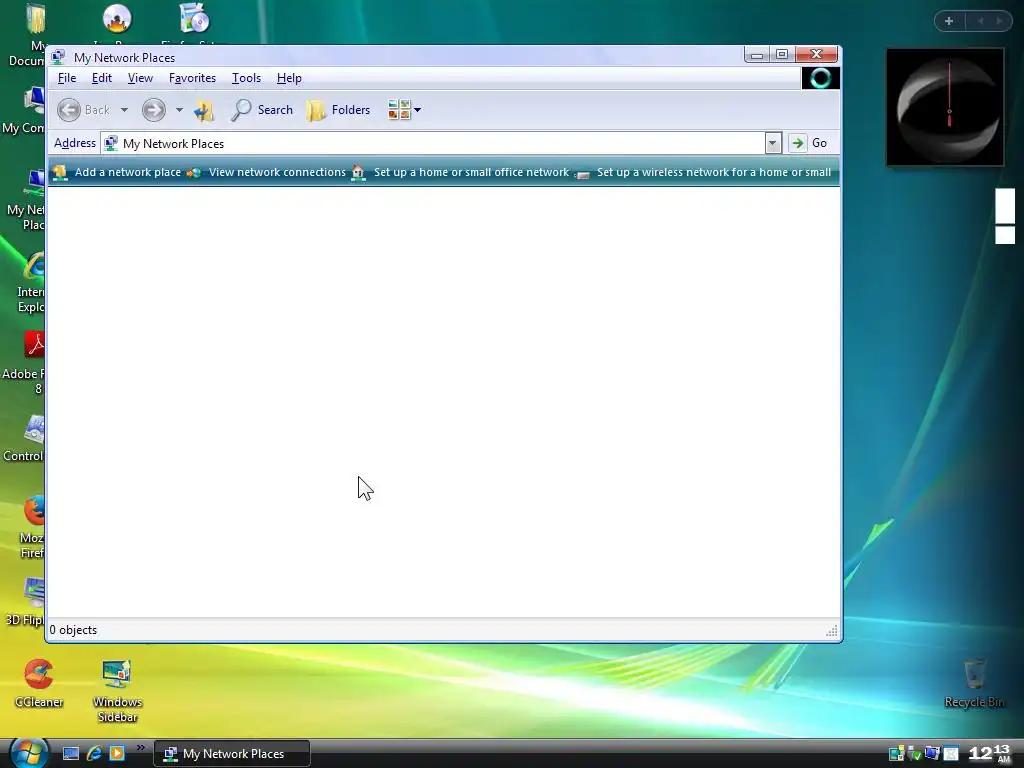
Task: Select the Adobe Reader 8 desktop icon
Action: (26, 362)
